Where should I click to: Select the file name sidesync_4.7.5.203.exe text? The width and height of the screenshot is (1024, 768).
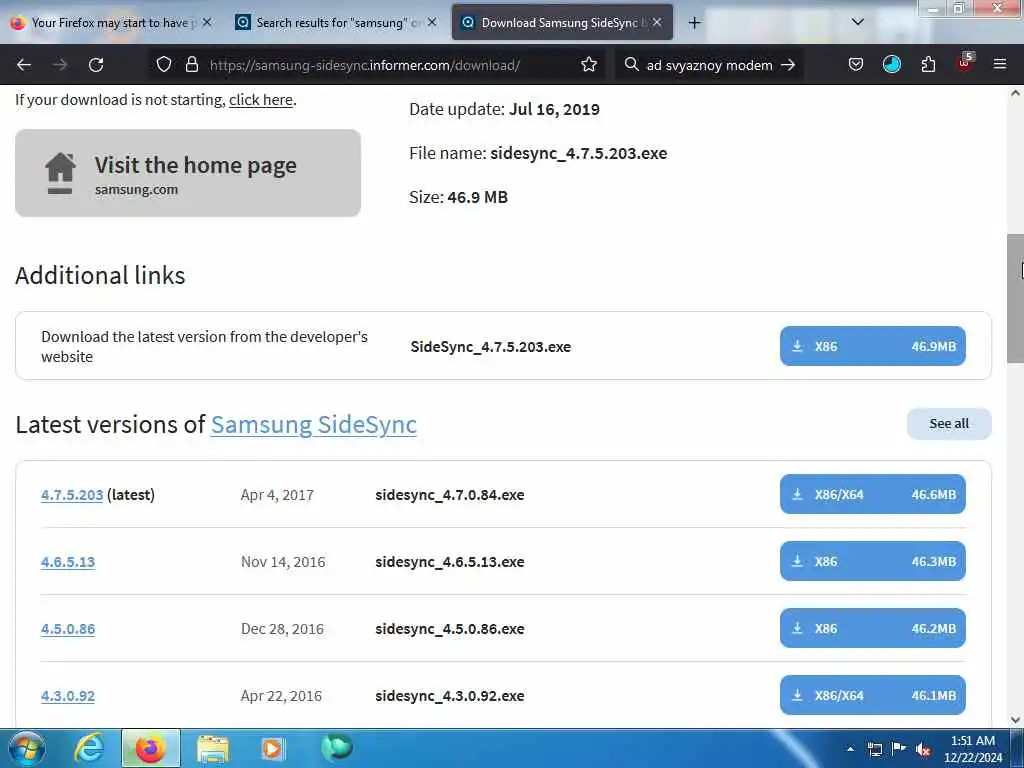pyautogui.click(x=579, y=153)
